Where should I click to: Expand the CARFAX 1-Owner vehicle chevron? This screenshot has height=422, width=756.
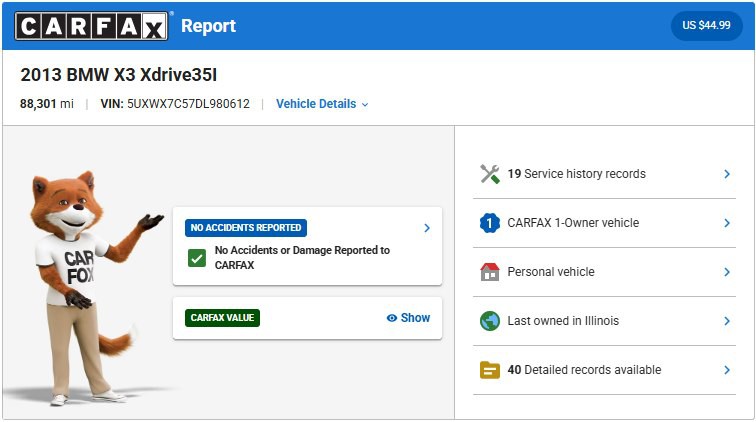click(727, 223)
